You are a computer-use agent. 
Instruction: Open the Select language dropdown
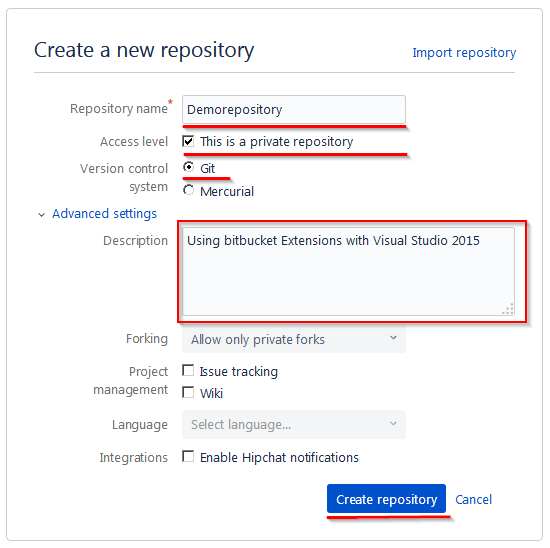click(x=294, y=425)
